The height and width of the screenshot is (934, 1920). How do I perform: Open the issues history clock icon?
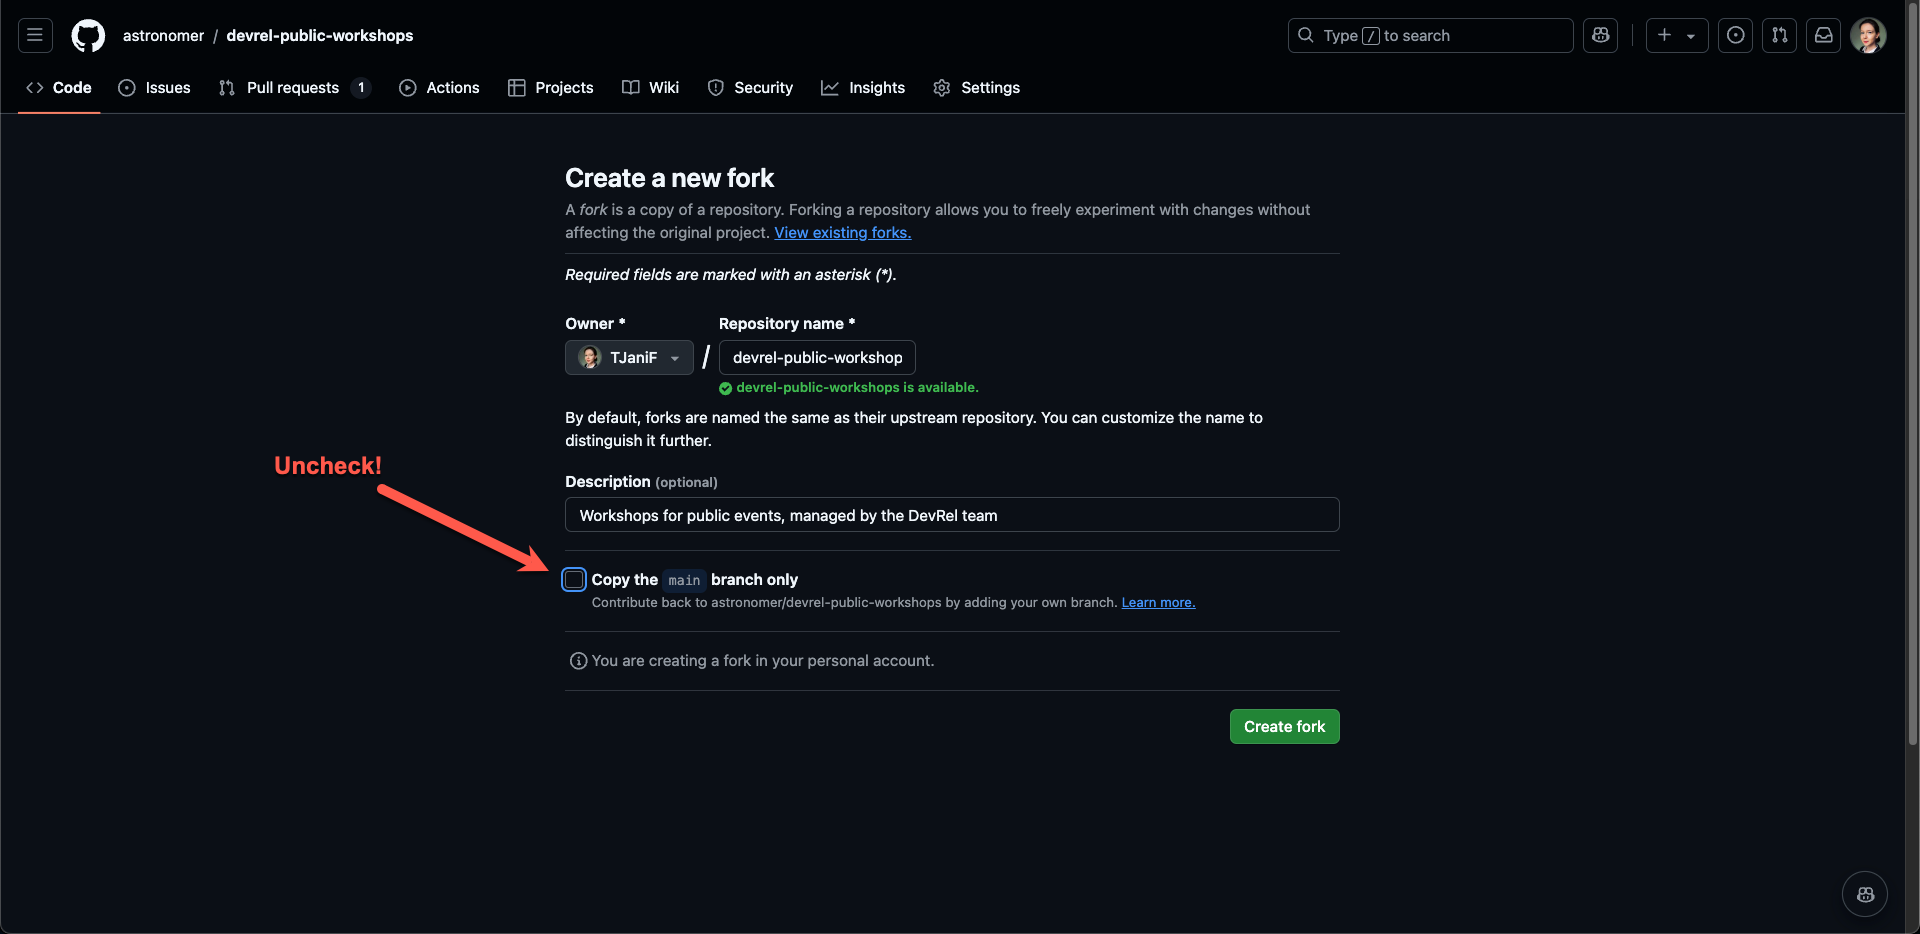1734,35
